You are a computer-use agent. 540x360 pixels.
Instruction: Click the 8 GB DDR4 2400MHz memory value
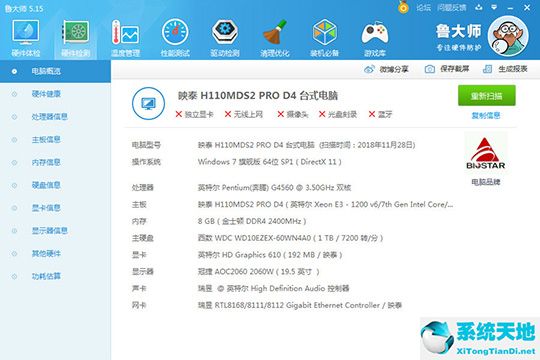pyautogui.click(x=252, y=221)
